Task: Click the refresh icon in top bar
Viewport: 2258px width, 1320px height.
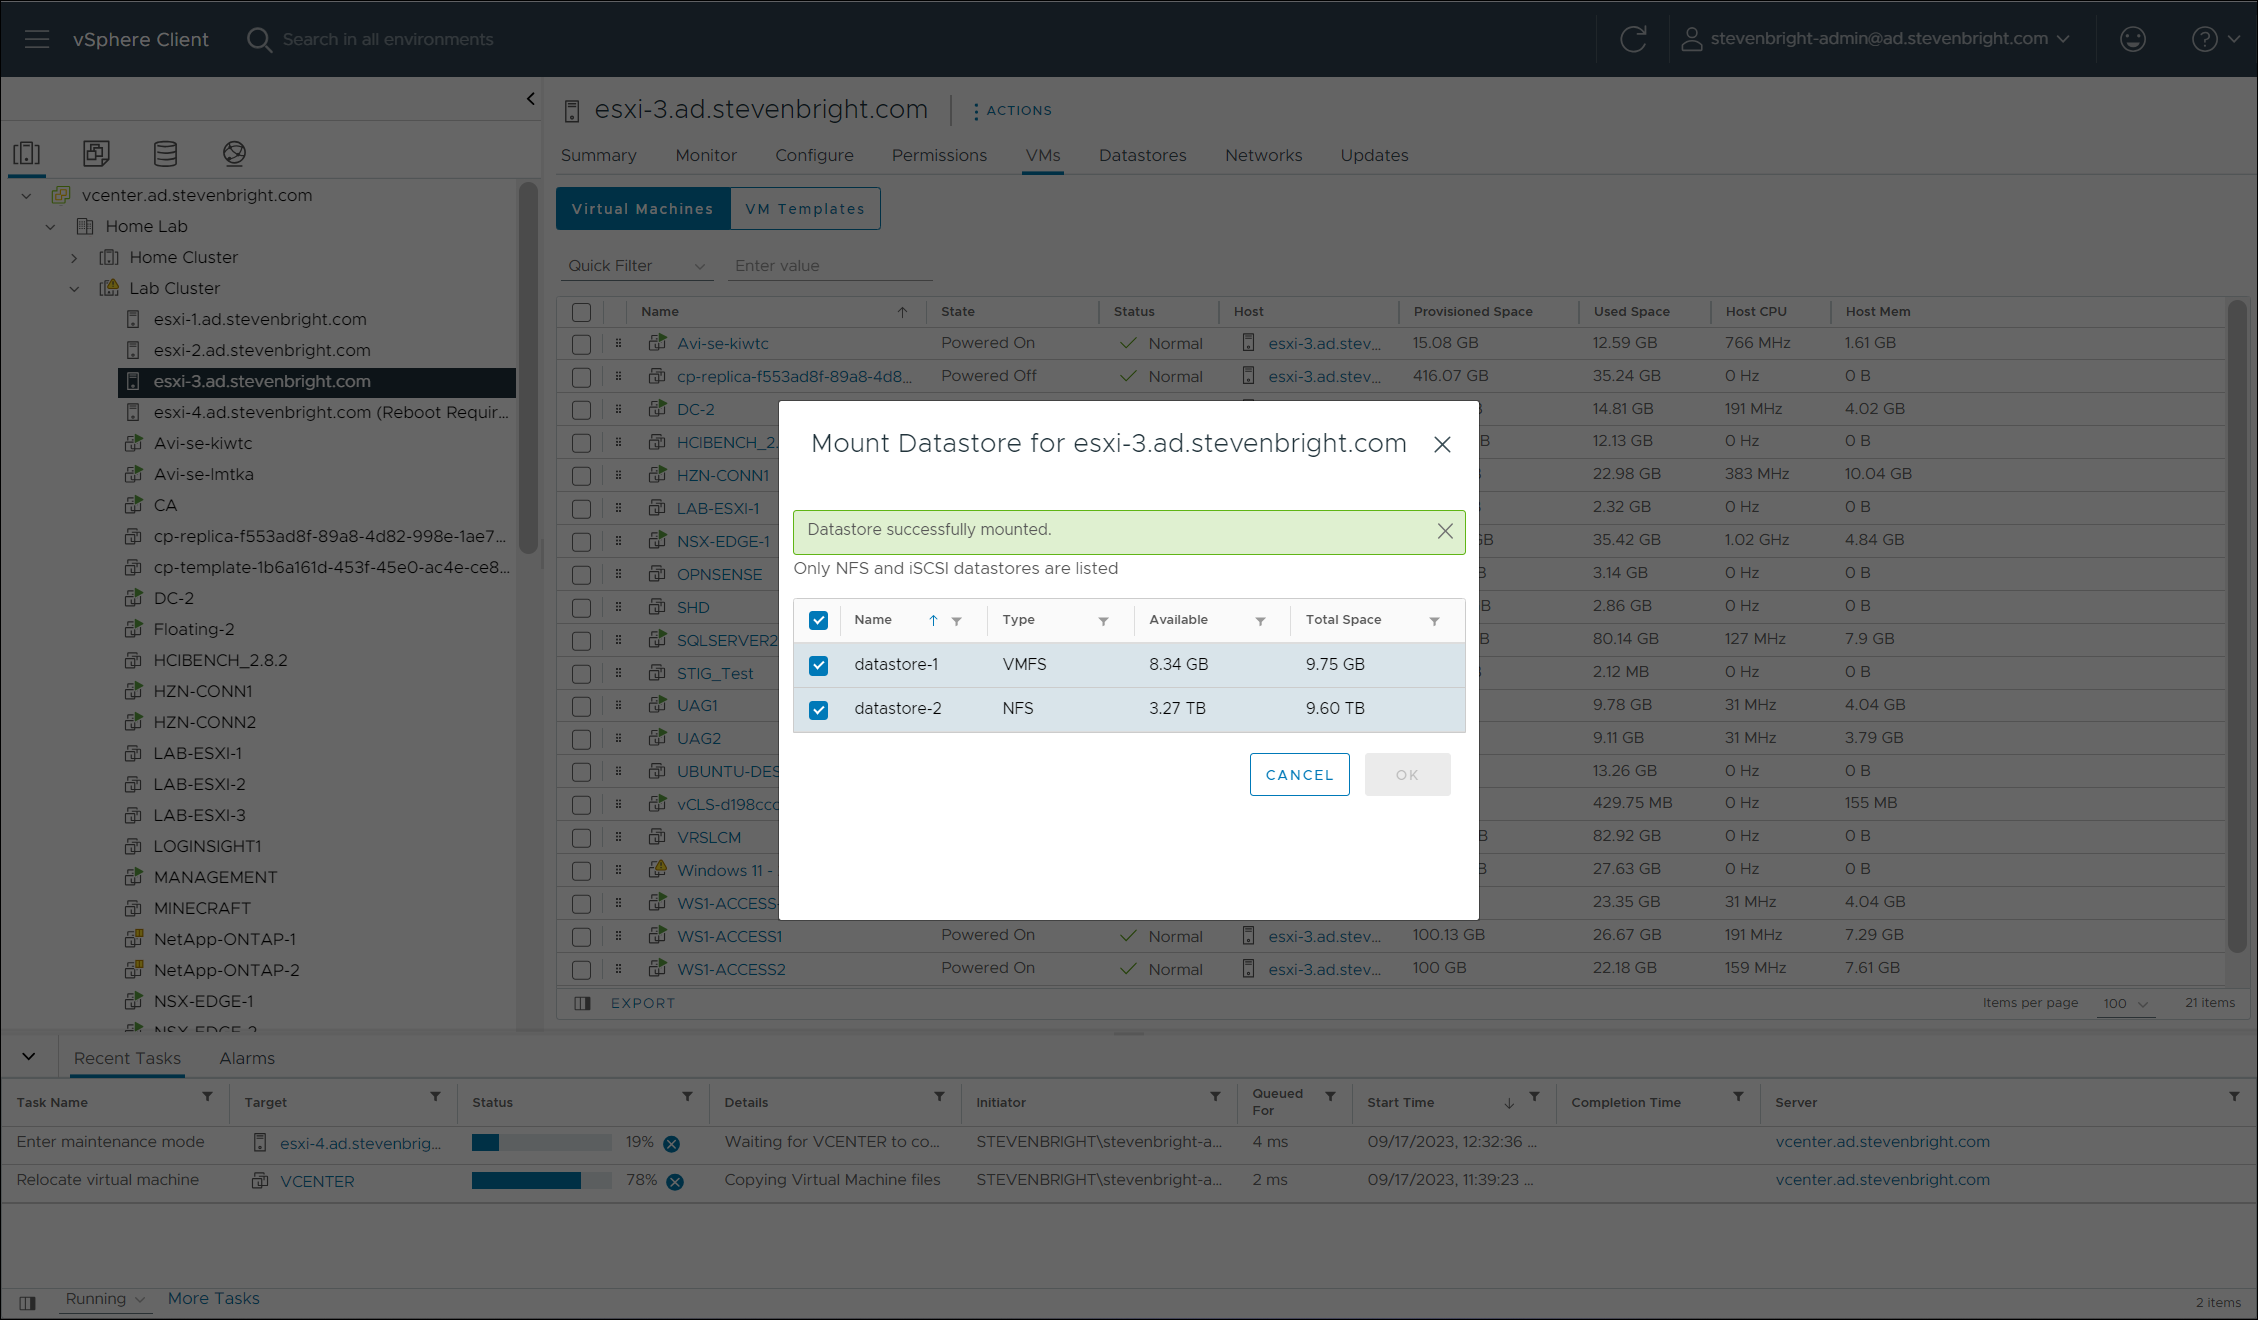Action: point(1633,39)
